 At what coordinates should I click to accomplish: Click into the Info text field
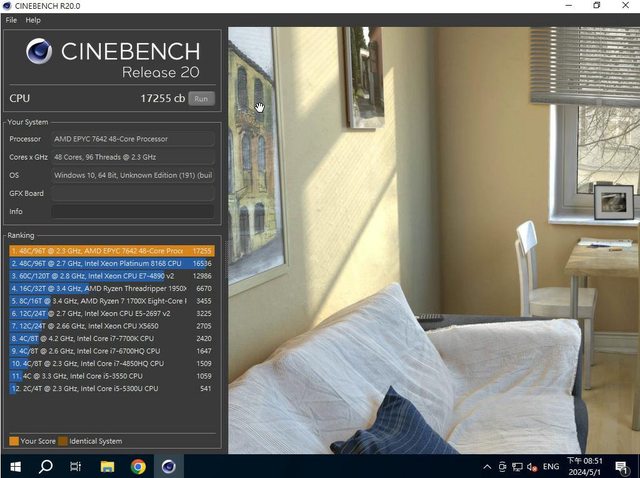click(x=132, y=212)
